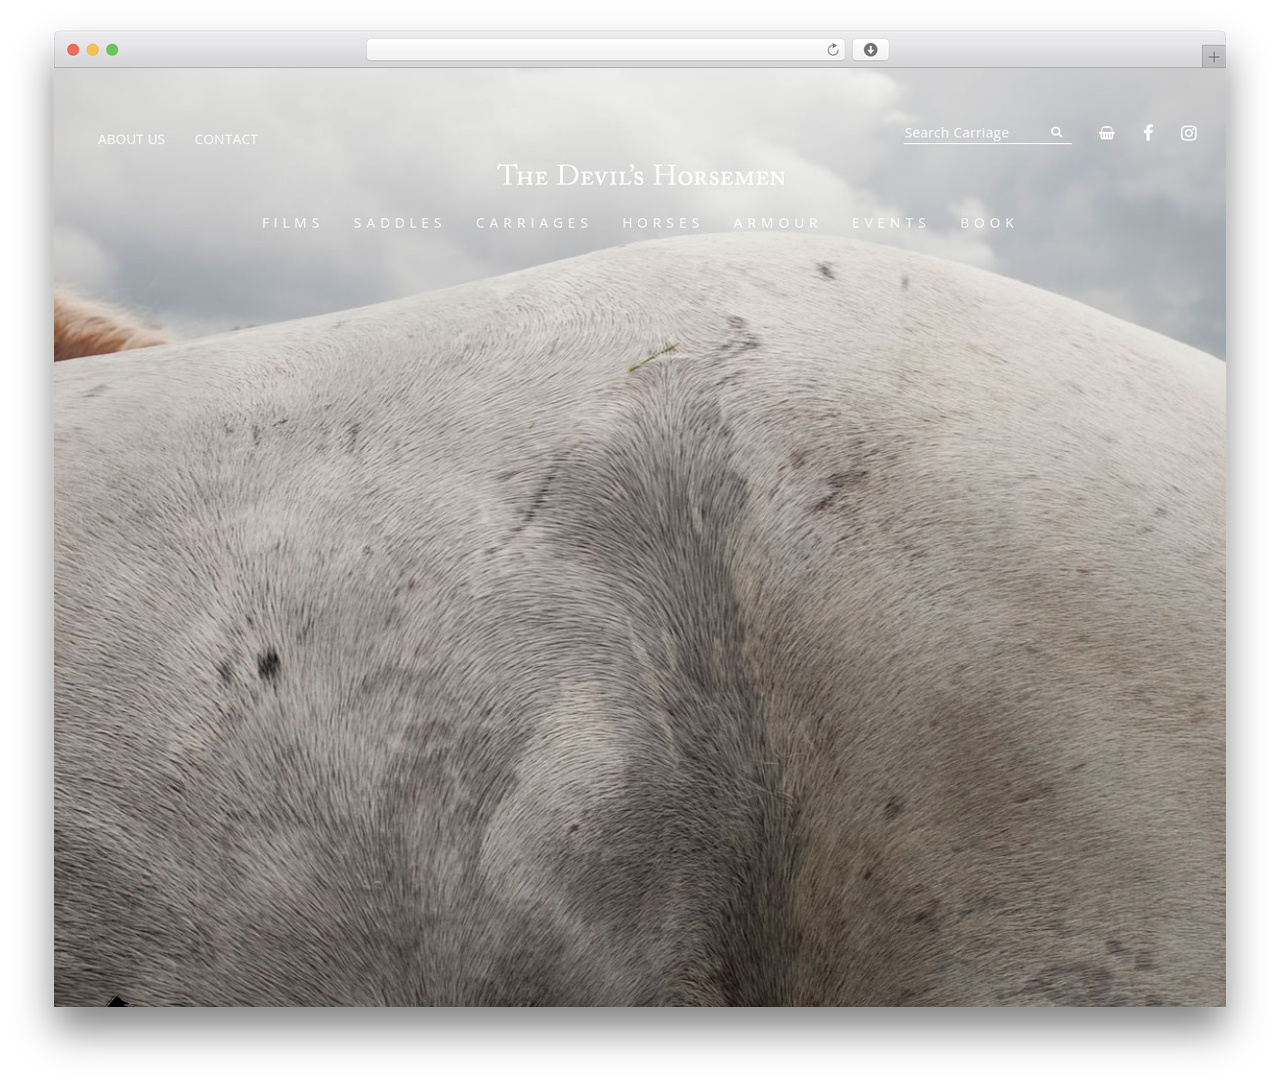Select Carriages in the navigation
Screen dimensions: 1280x1084
[533, 223]
